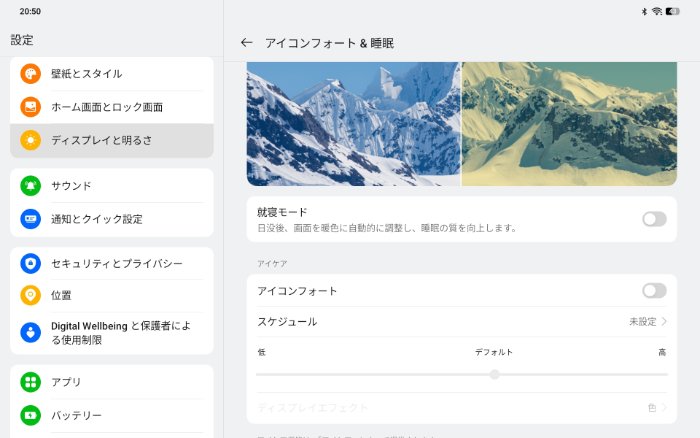
Task: Tap the back arrow next to アイコンフォート & 睡眠
Action: (246, 43)
